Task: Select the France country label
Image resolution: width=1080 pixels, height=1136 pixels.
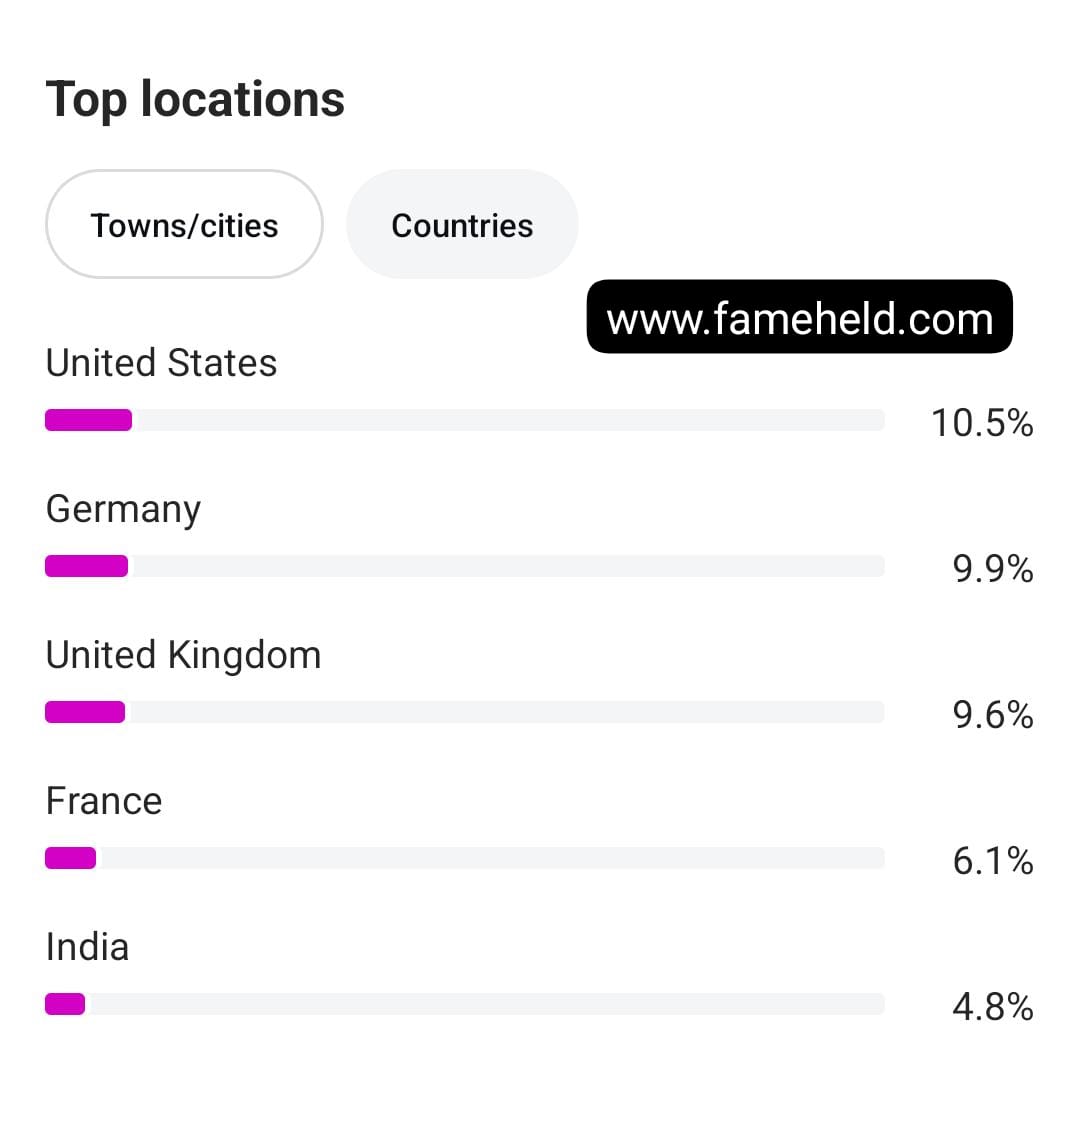Action: [104, 801]
